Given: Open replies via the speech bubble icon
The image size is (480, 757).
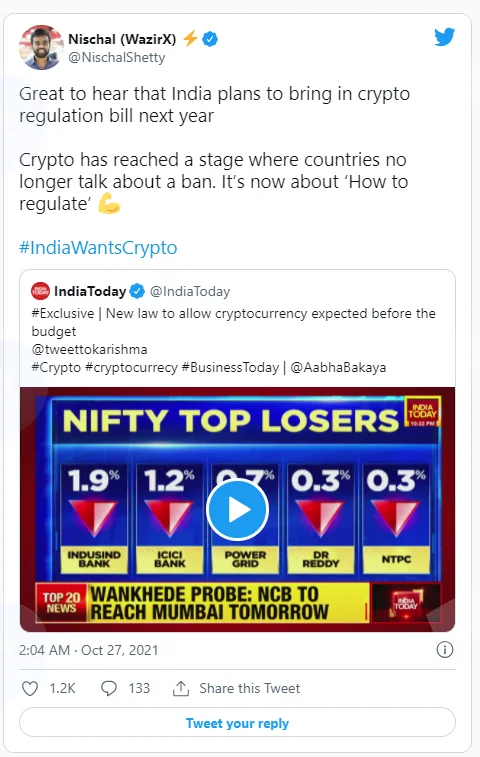Looking at the screenshot, I should tap(109, 688).
